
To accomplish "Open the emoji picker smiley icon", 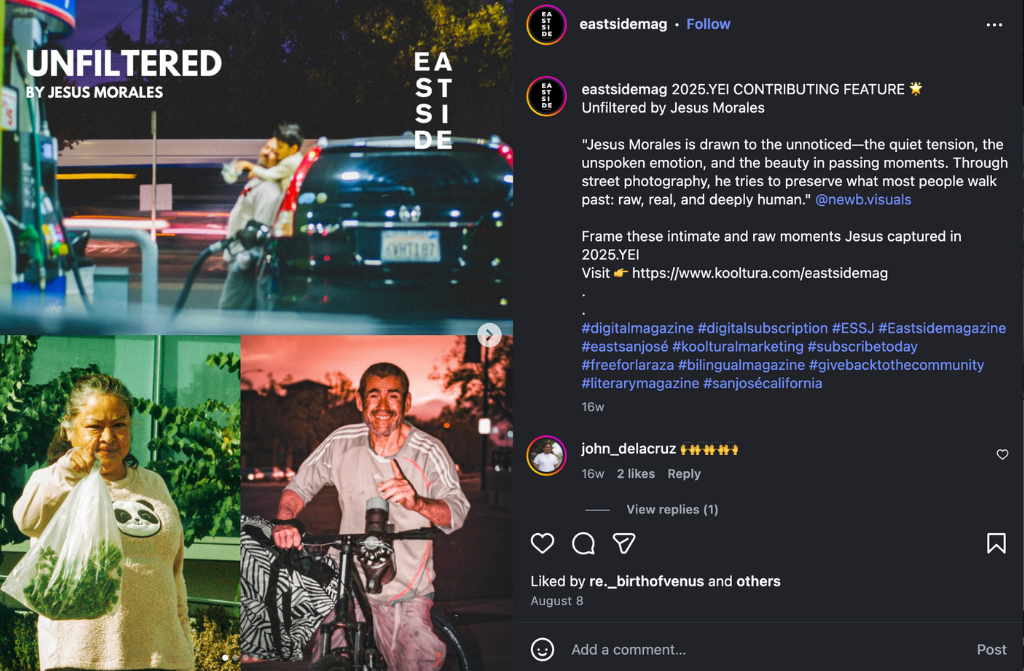I will point(542,649).
